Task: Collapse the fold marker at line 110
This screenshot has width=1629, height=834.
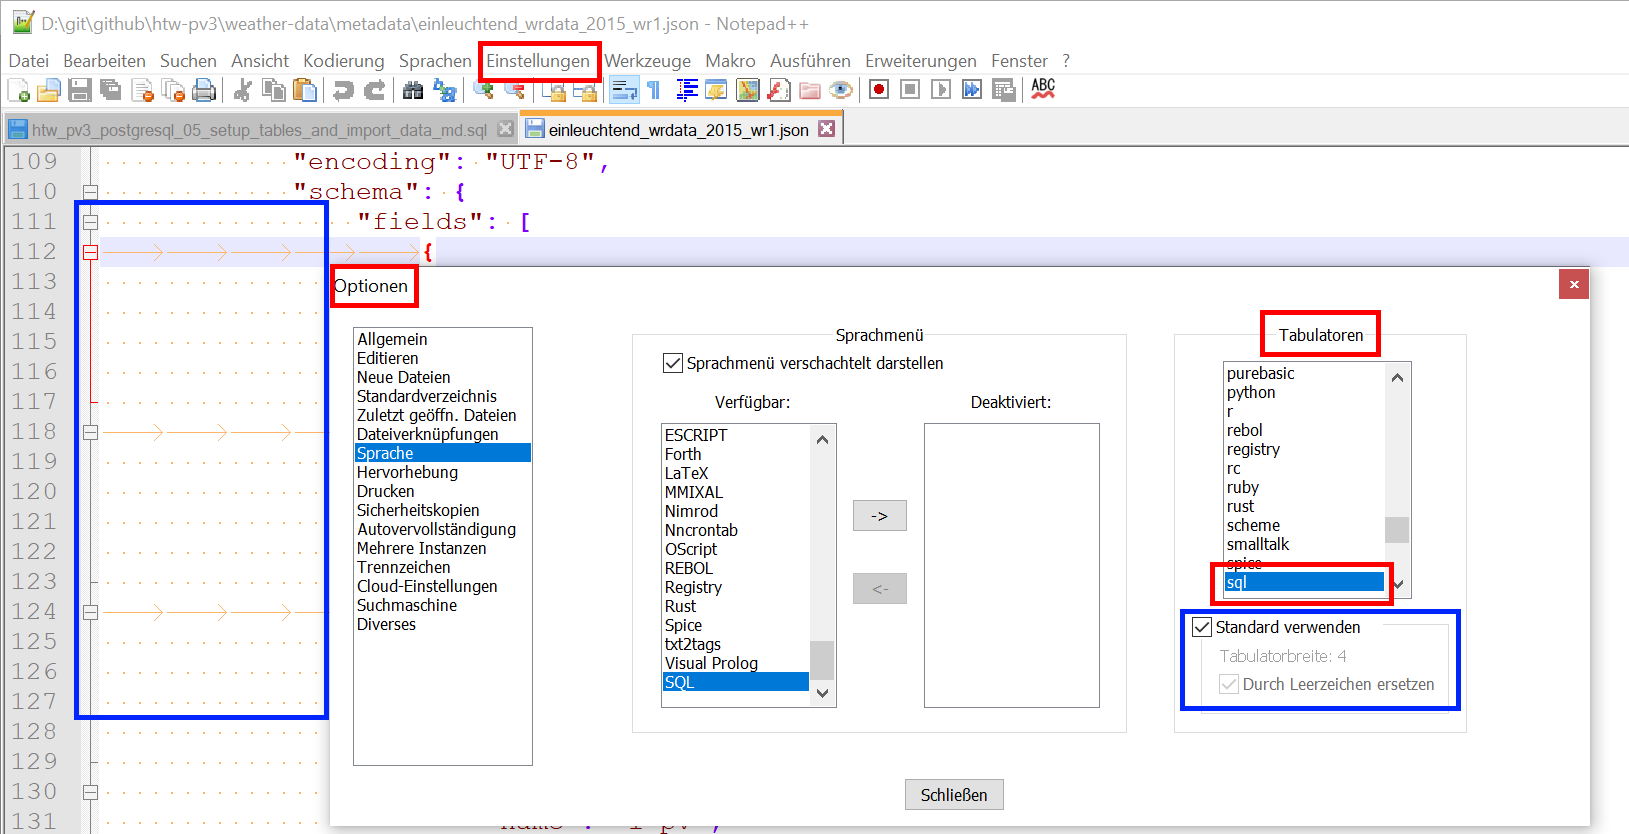Action: [x=90, y=192]
